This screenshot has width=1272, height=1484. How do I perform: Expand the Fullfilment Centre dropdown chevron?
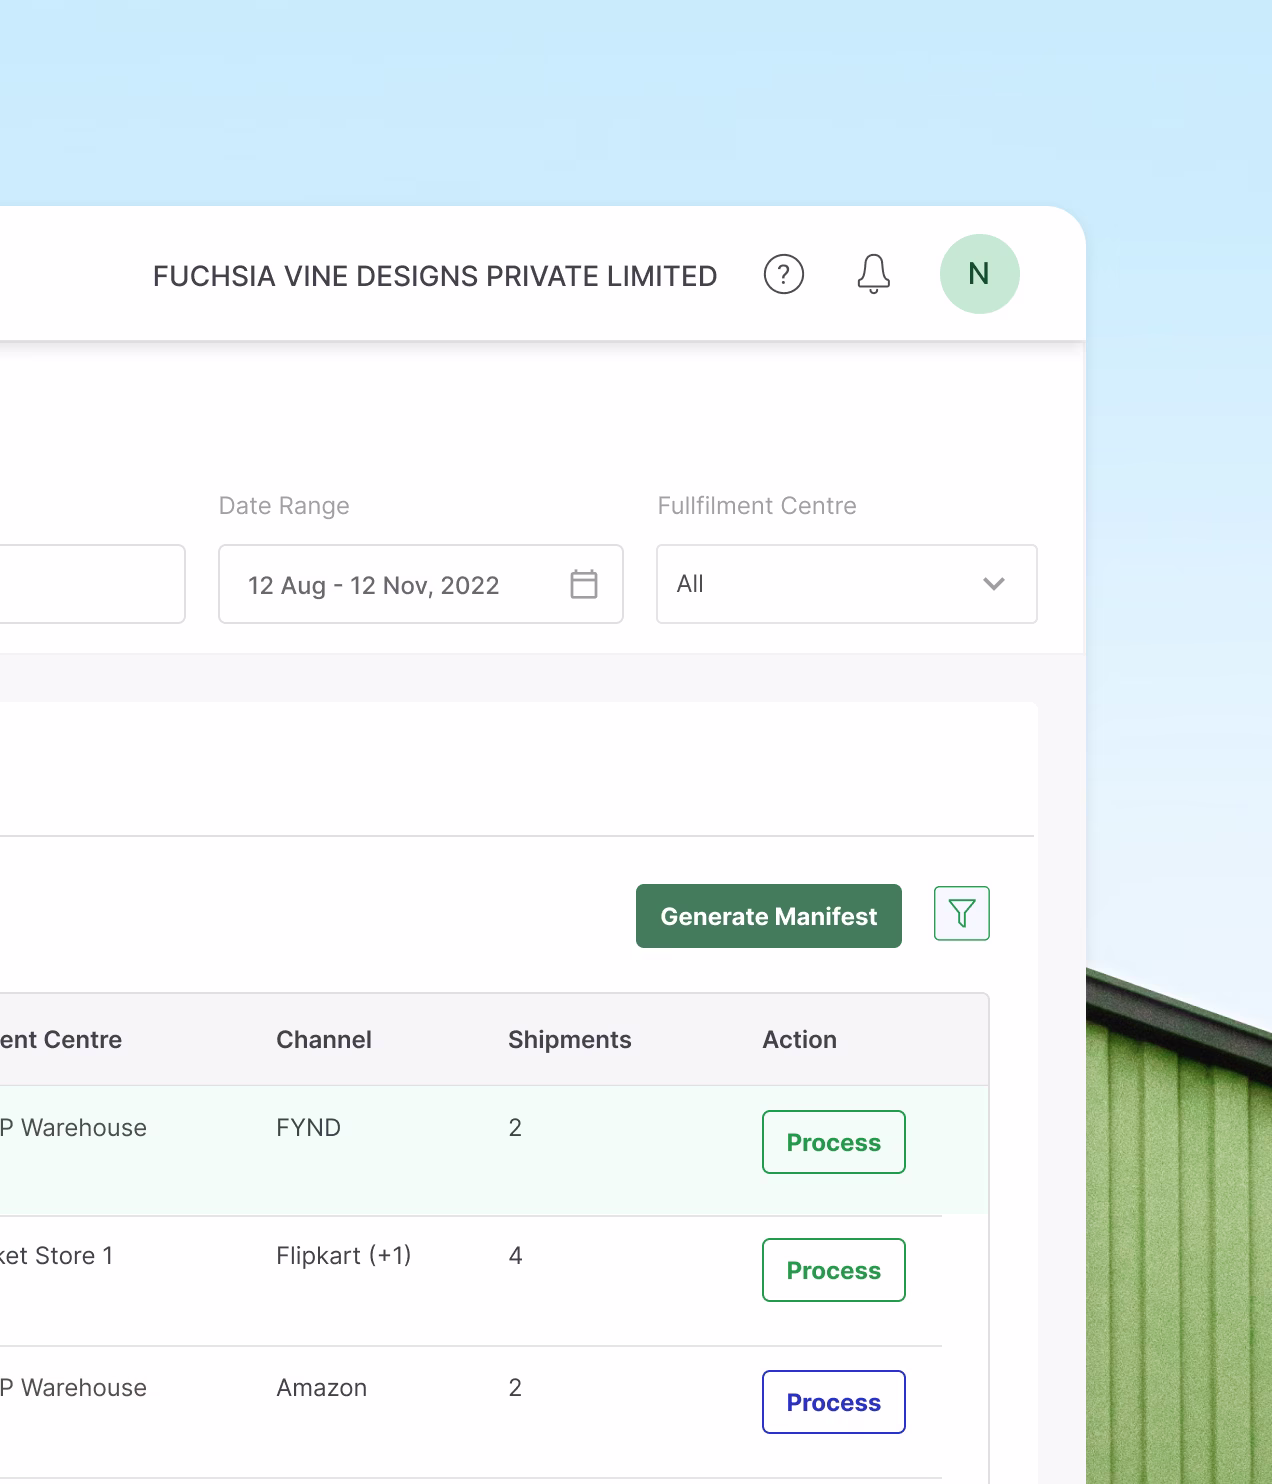point(993,584)
